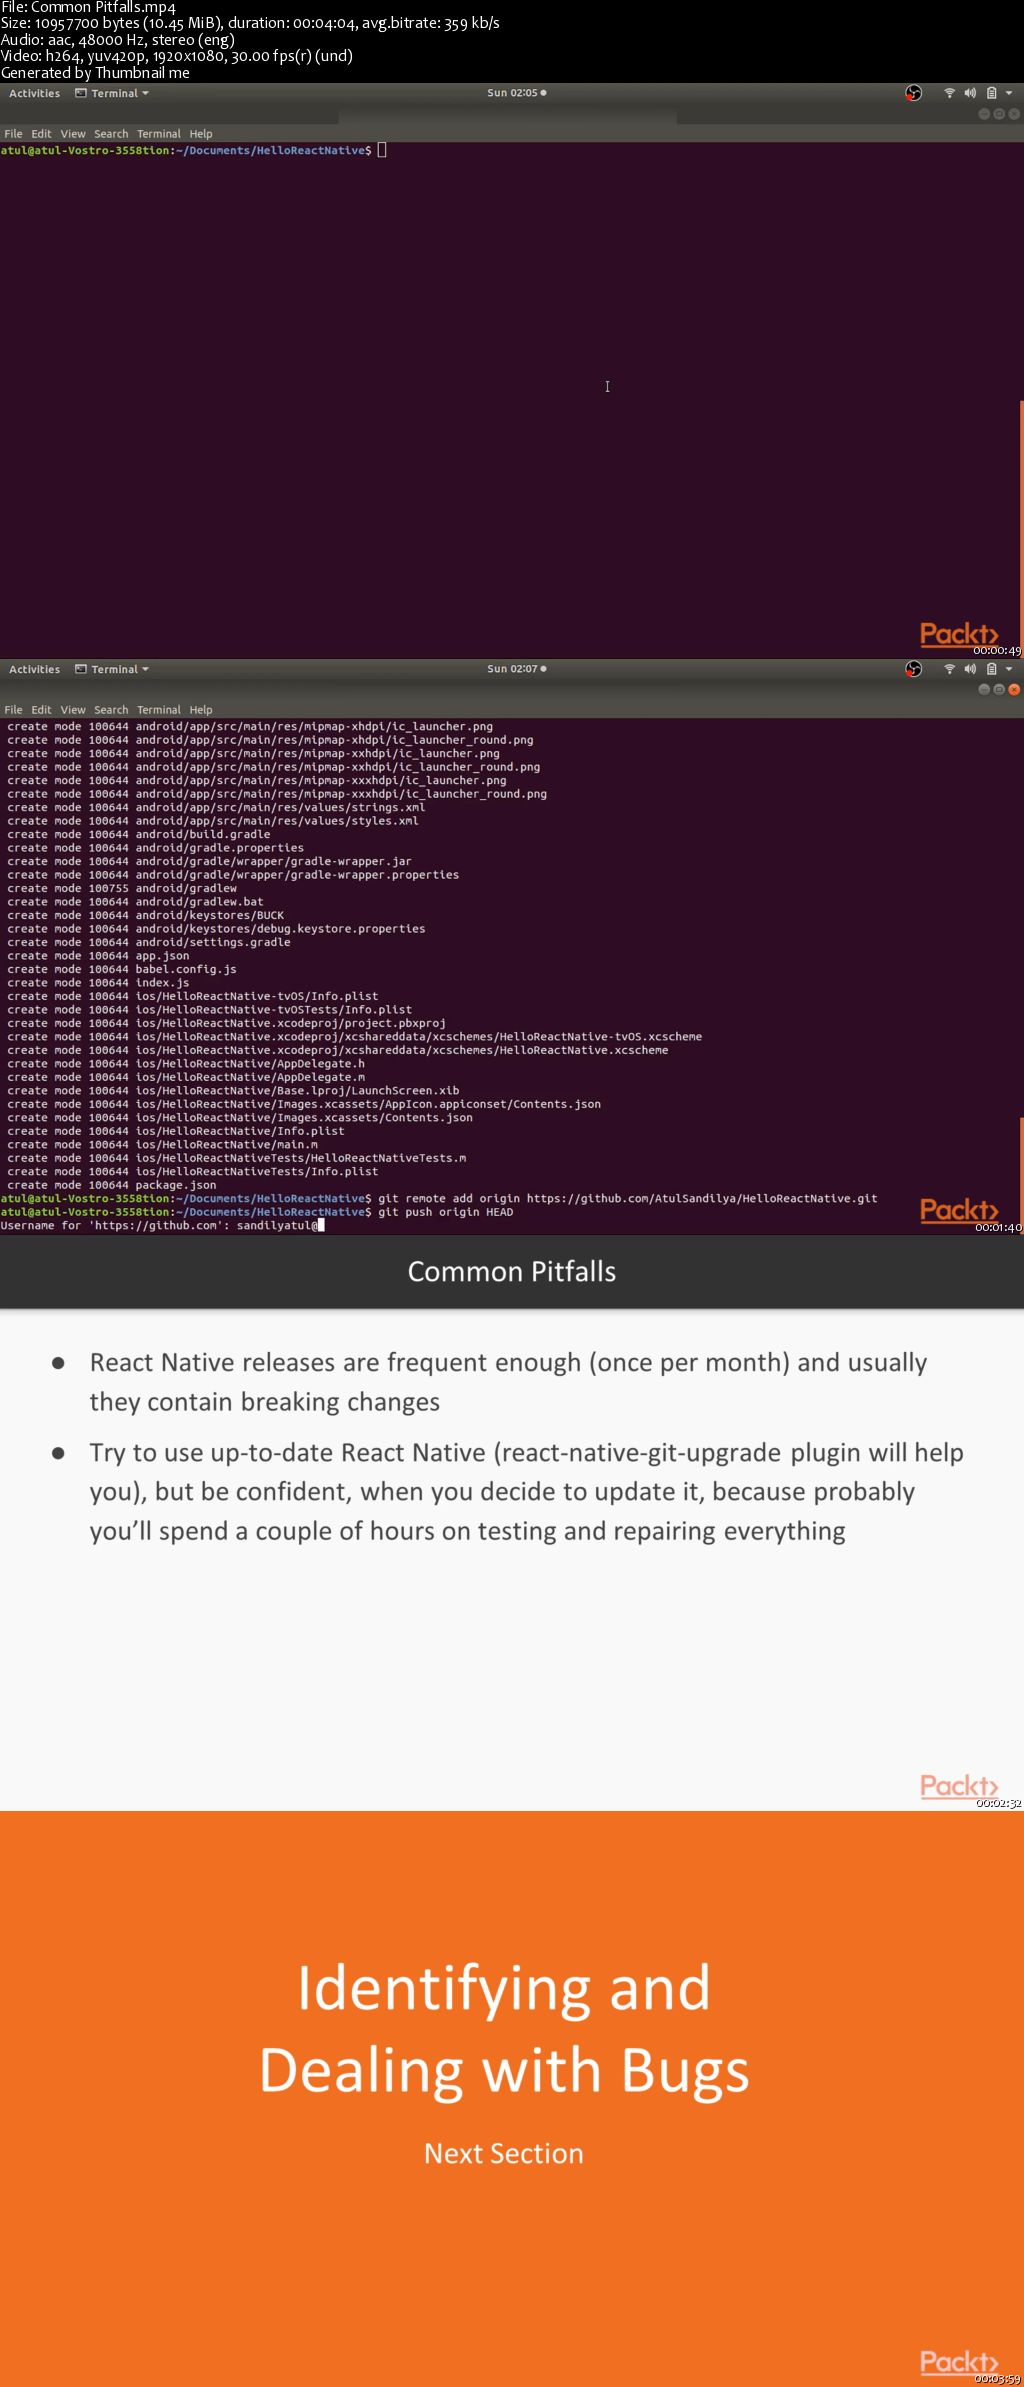
Task: Open Search menu in the git-output terminal
Action: click(111, 710)
